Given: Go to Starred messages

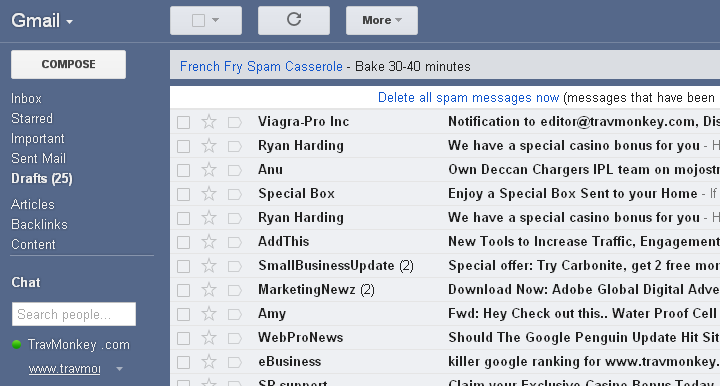Looking at the screenshot, I should pyautogui.click(x=32, y=118).
